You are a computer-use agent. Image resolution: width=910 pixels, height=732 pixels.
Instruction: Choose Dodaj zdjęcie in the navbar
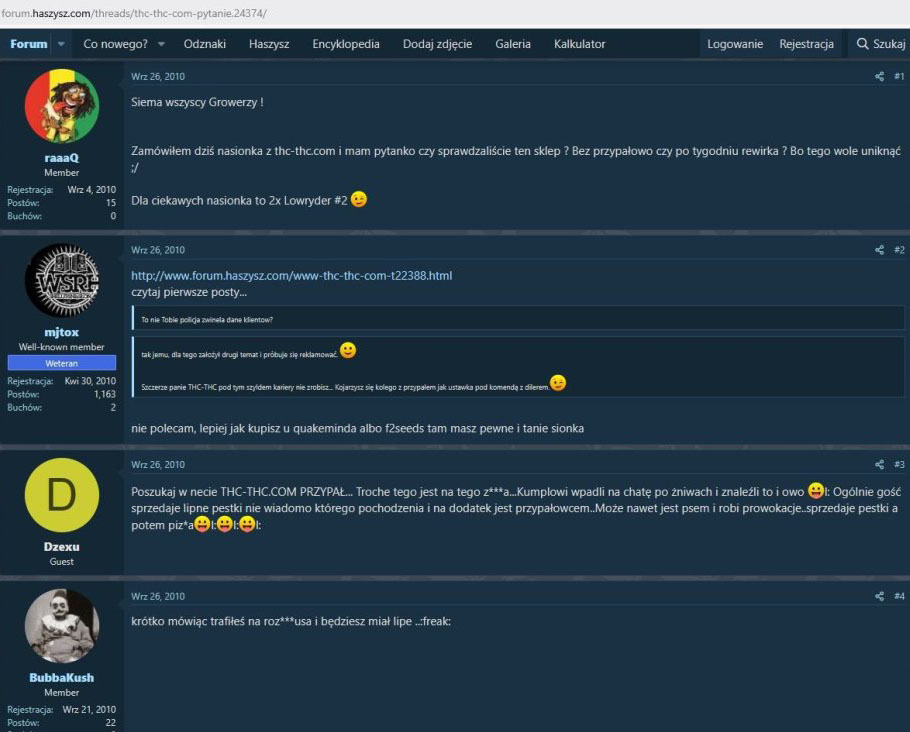click(438, 44)
